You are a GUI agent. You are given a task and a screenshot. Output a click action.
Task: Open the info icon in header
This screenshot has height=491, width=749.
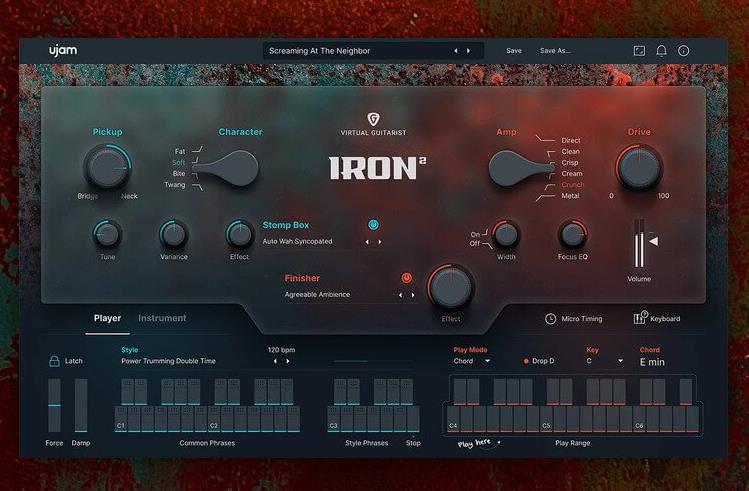coord(684,50)
